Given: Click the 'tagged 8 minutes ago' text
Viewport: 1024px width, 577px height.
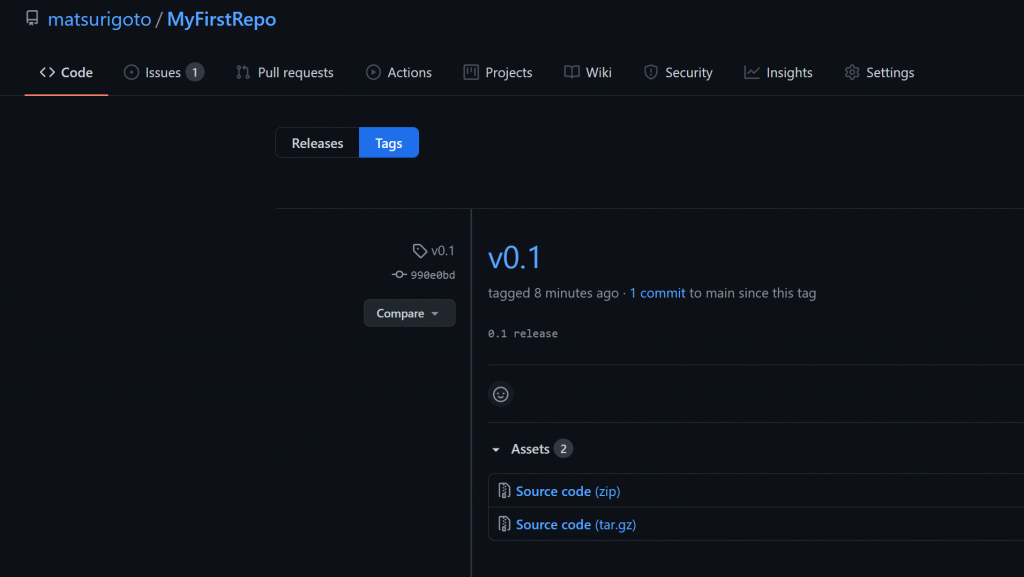Looking at the screenshot, I should (x=553, y=293).
